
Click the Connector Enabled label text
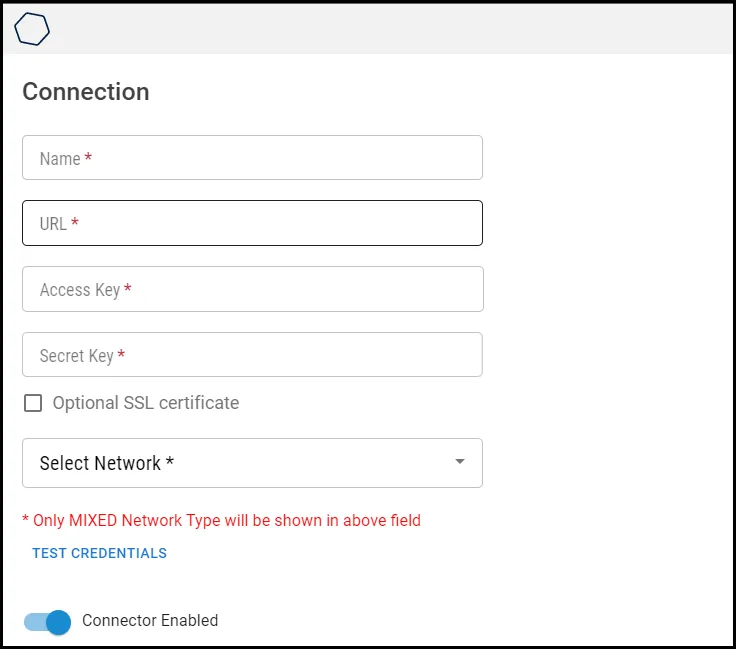click(x=150, y=620)
